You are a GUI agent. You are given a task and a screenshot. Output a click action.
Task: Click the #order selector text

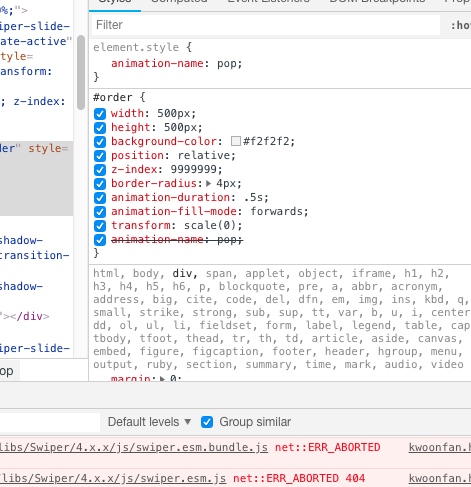coord(113,97)
